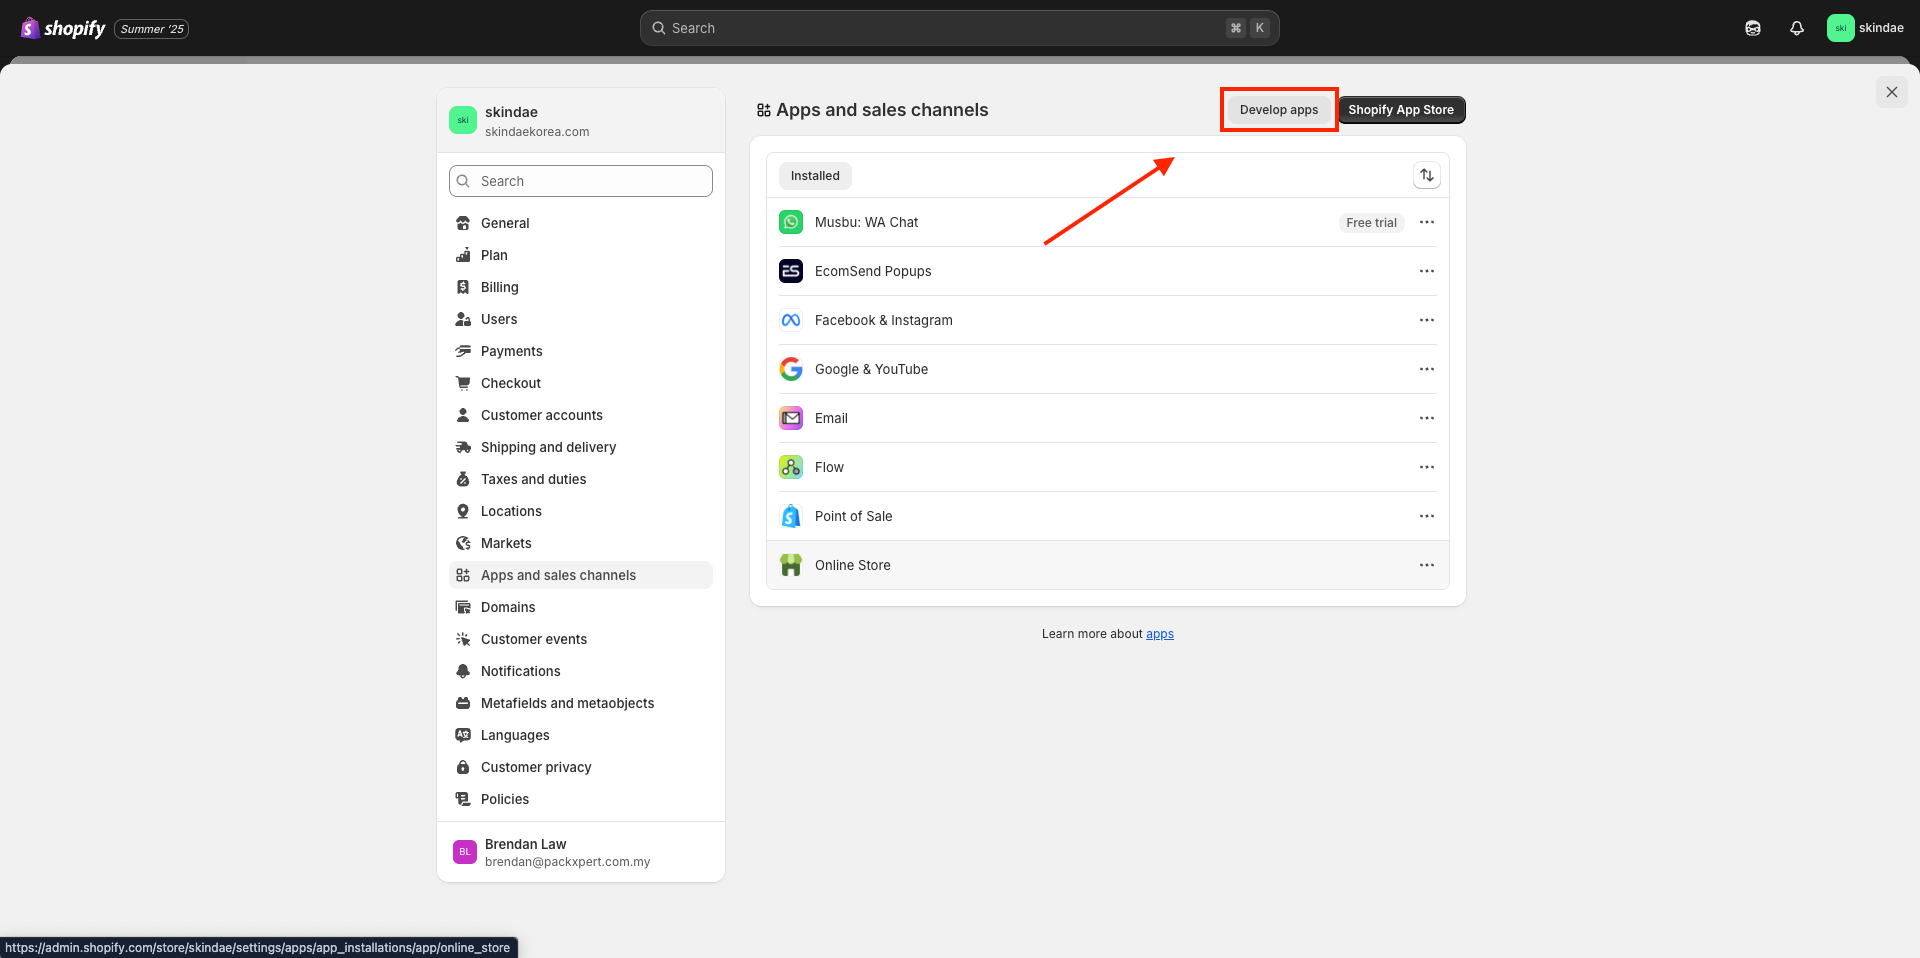Open more actions for Musbu: WA Chat
1920x958 pixels.
pos(1427,222)
